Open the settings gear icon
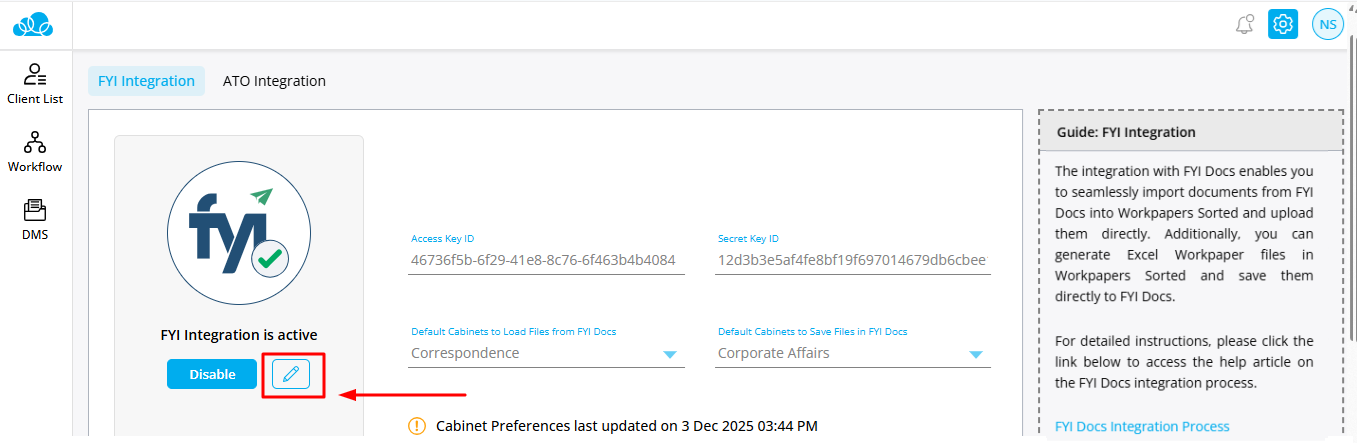 [x=1283, y=25]
